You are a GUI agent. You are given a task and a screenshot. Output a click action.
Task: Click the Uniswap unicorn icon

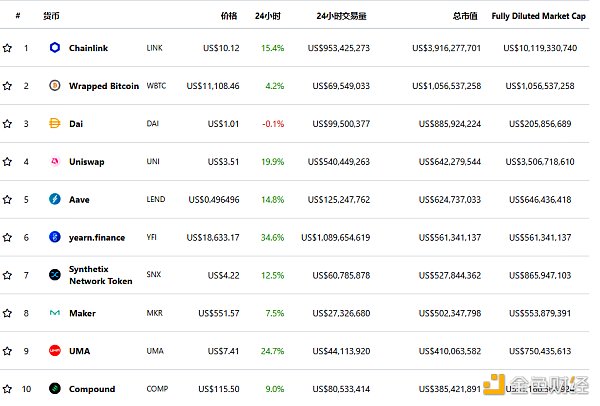click(55, 161)
